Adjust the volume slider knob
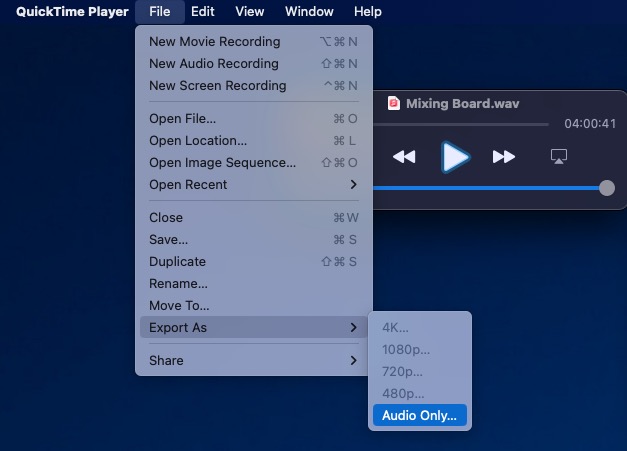Screen dimensions: 627x451 point(607,188)
